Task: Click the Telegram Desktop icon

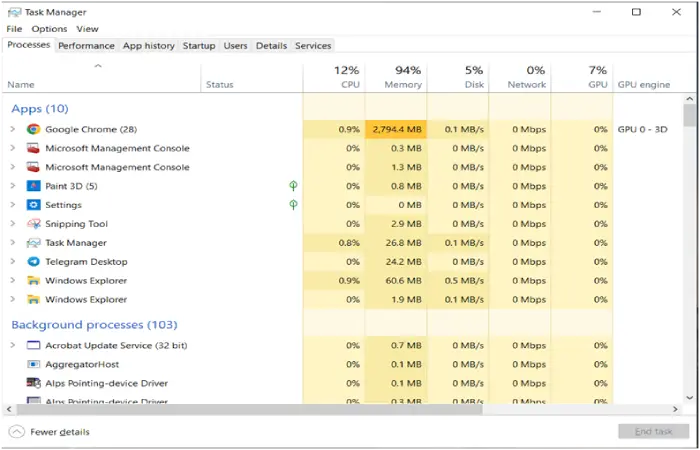Action: pyautogui.click(x=33, y=262)
